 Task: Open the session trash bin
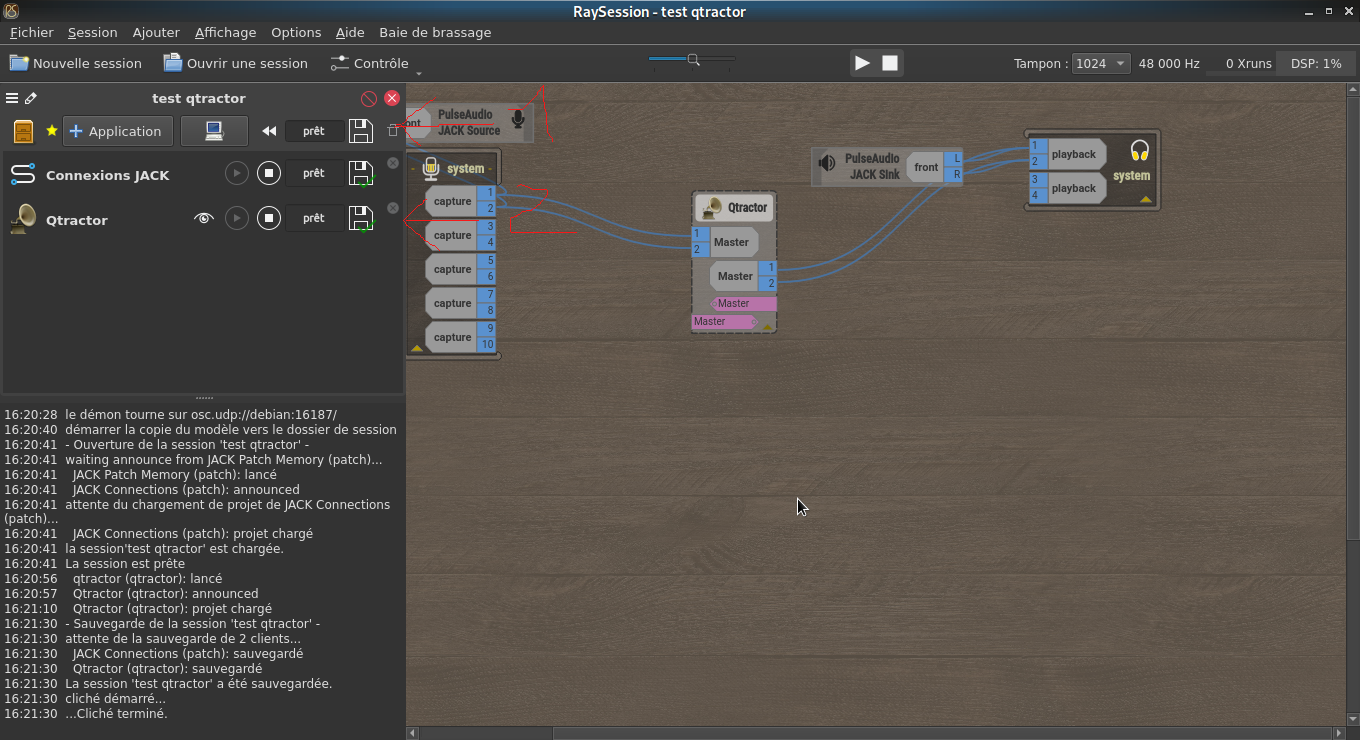(393, 131)
